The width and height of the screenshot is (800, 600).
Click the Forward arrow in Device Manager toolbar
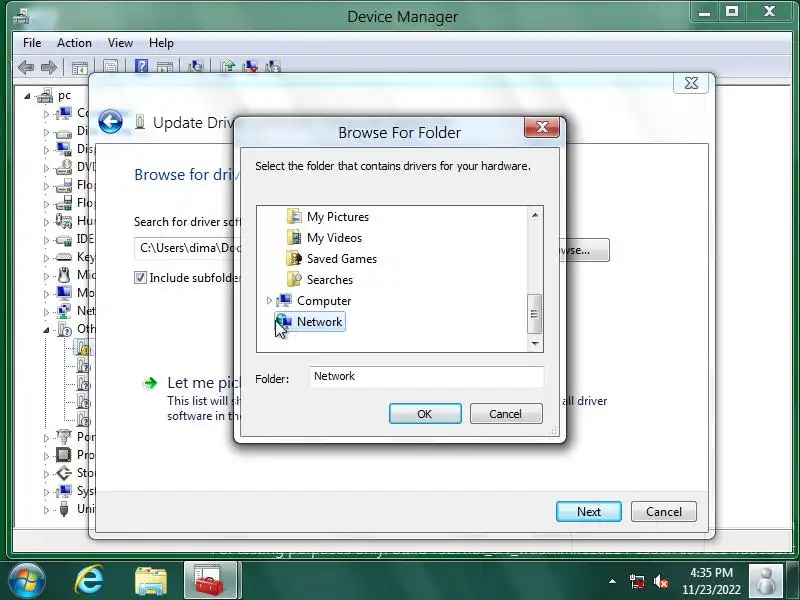click(49, 67)
